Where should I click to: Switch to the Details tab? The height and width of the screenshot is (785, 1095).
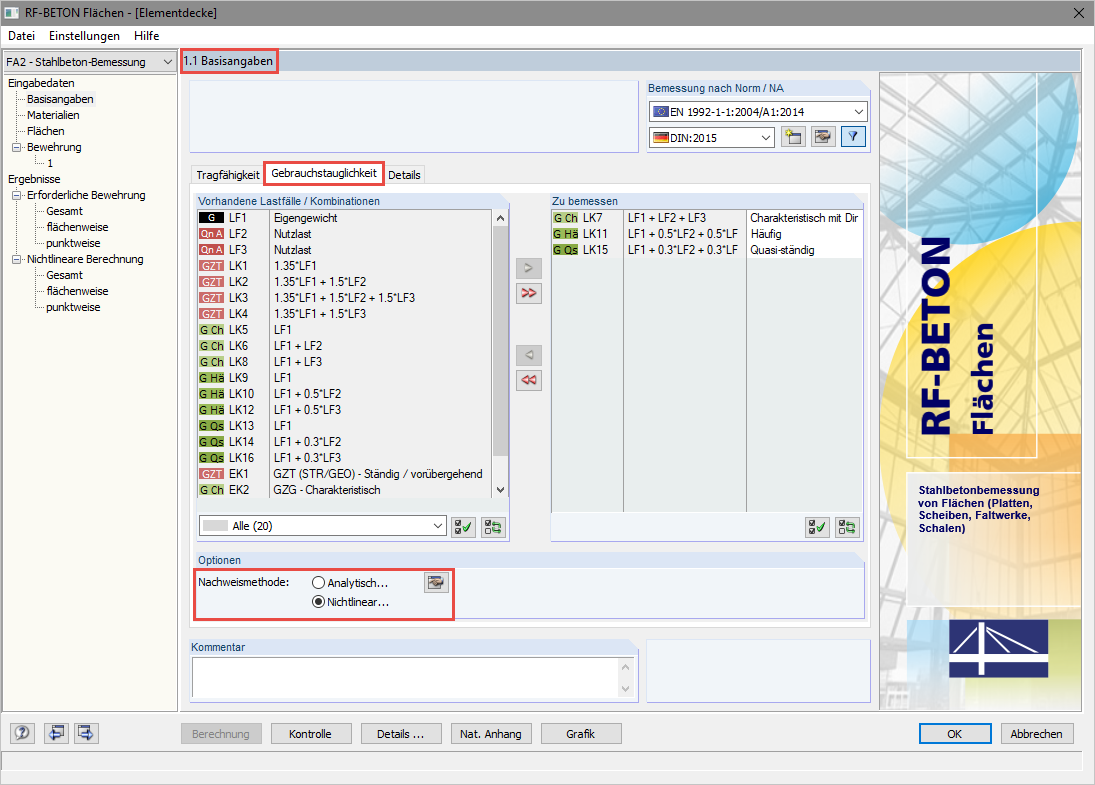coord(404,175)
